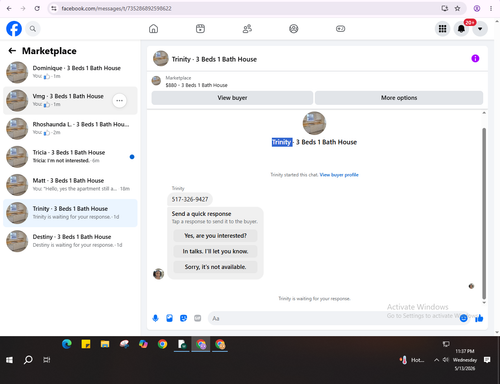Attach a file with the photo icon
This screenshot has width=500, height=384.
(170, 318)
